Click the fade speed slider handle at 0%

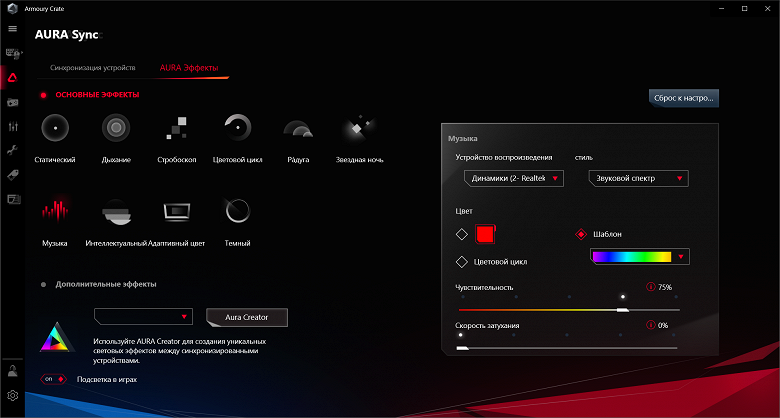click(x=463, y=348)
